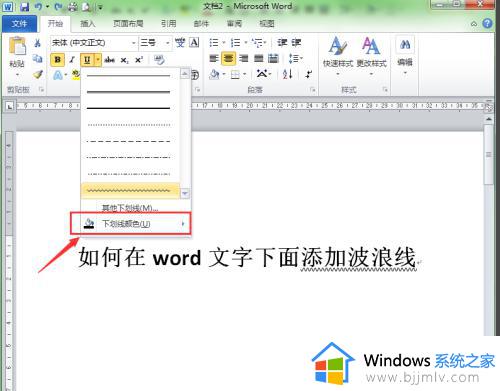Click the character border A icon

tap(194, 42)
